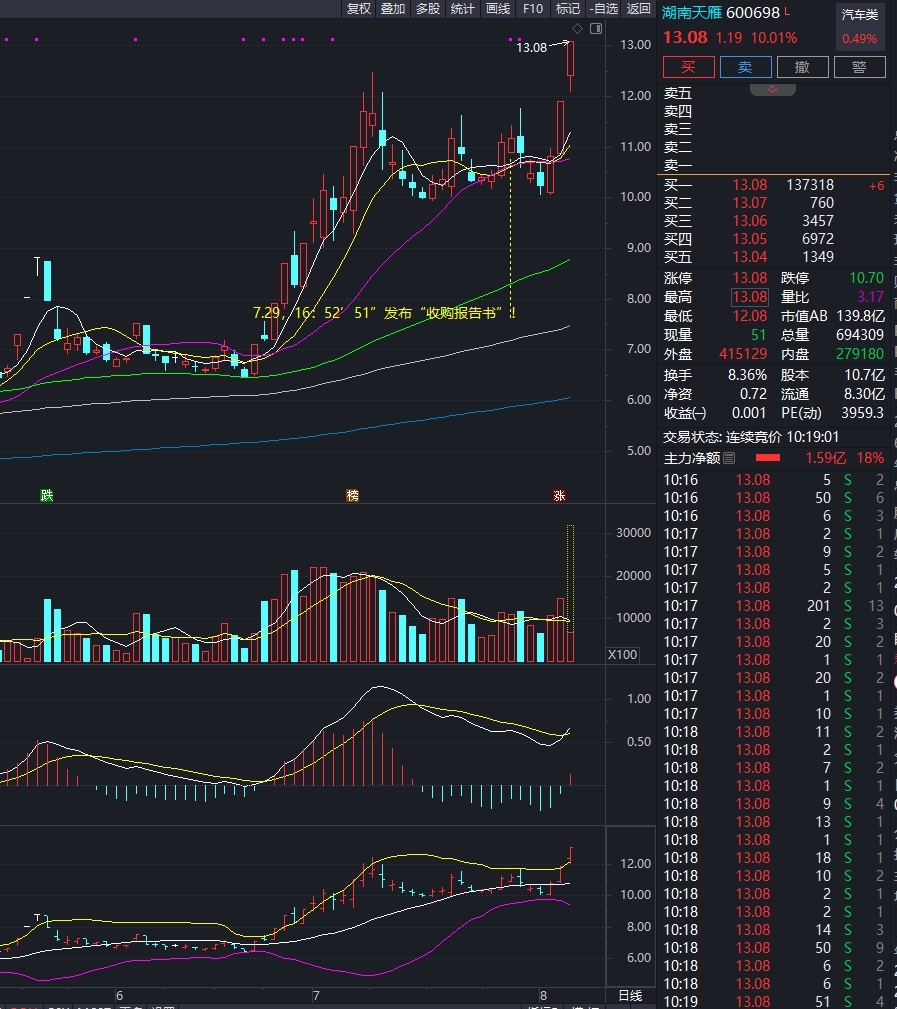Open the 统计 toolbar item
The image size is (897, 1009).
click(x=462, y=8)
